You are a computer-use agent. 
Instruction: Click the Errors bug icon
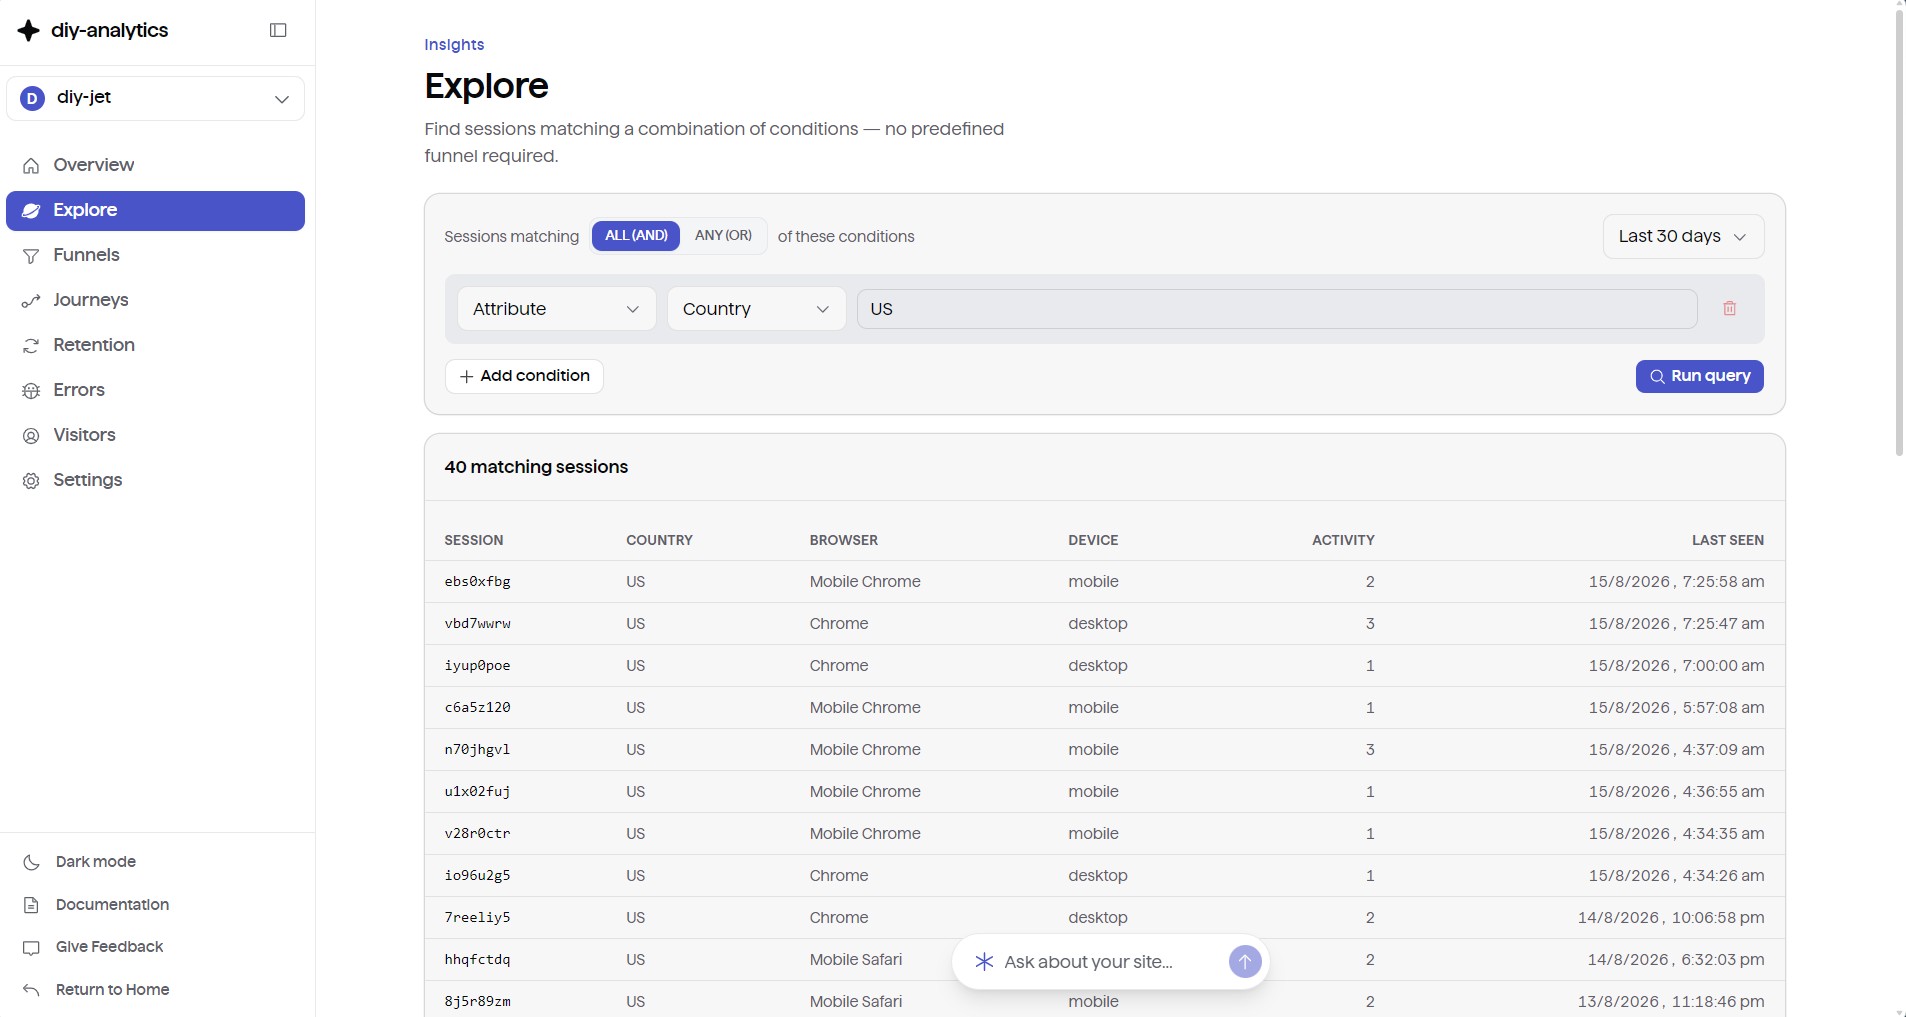pyautogui.click(x=31, y=391)
